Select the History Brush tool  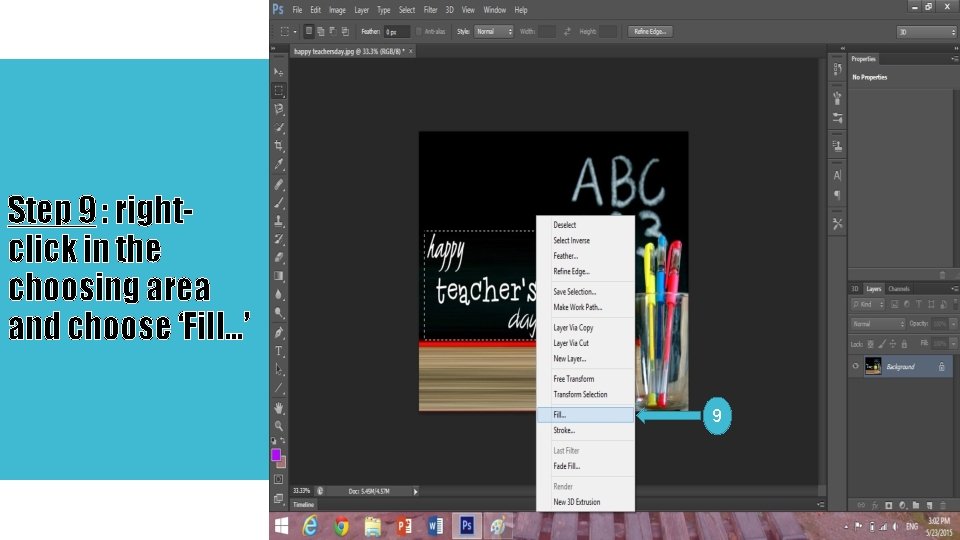point(279,239)
